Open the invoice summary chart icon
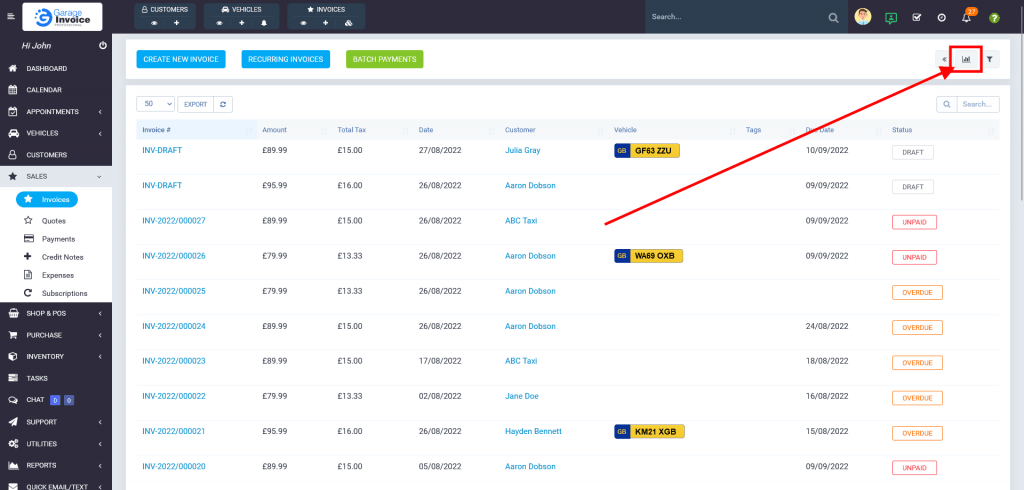This screenshot has height=490, width=1024. (x=966, y=59)
